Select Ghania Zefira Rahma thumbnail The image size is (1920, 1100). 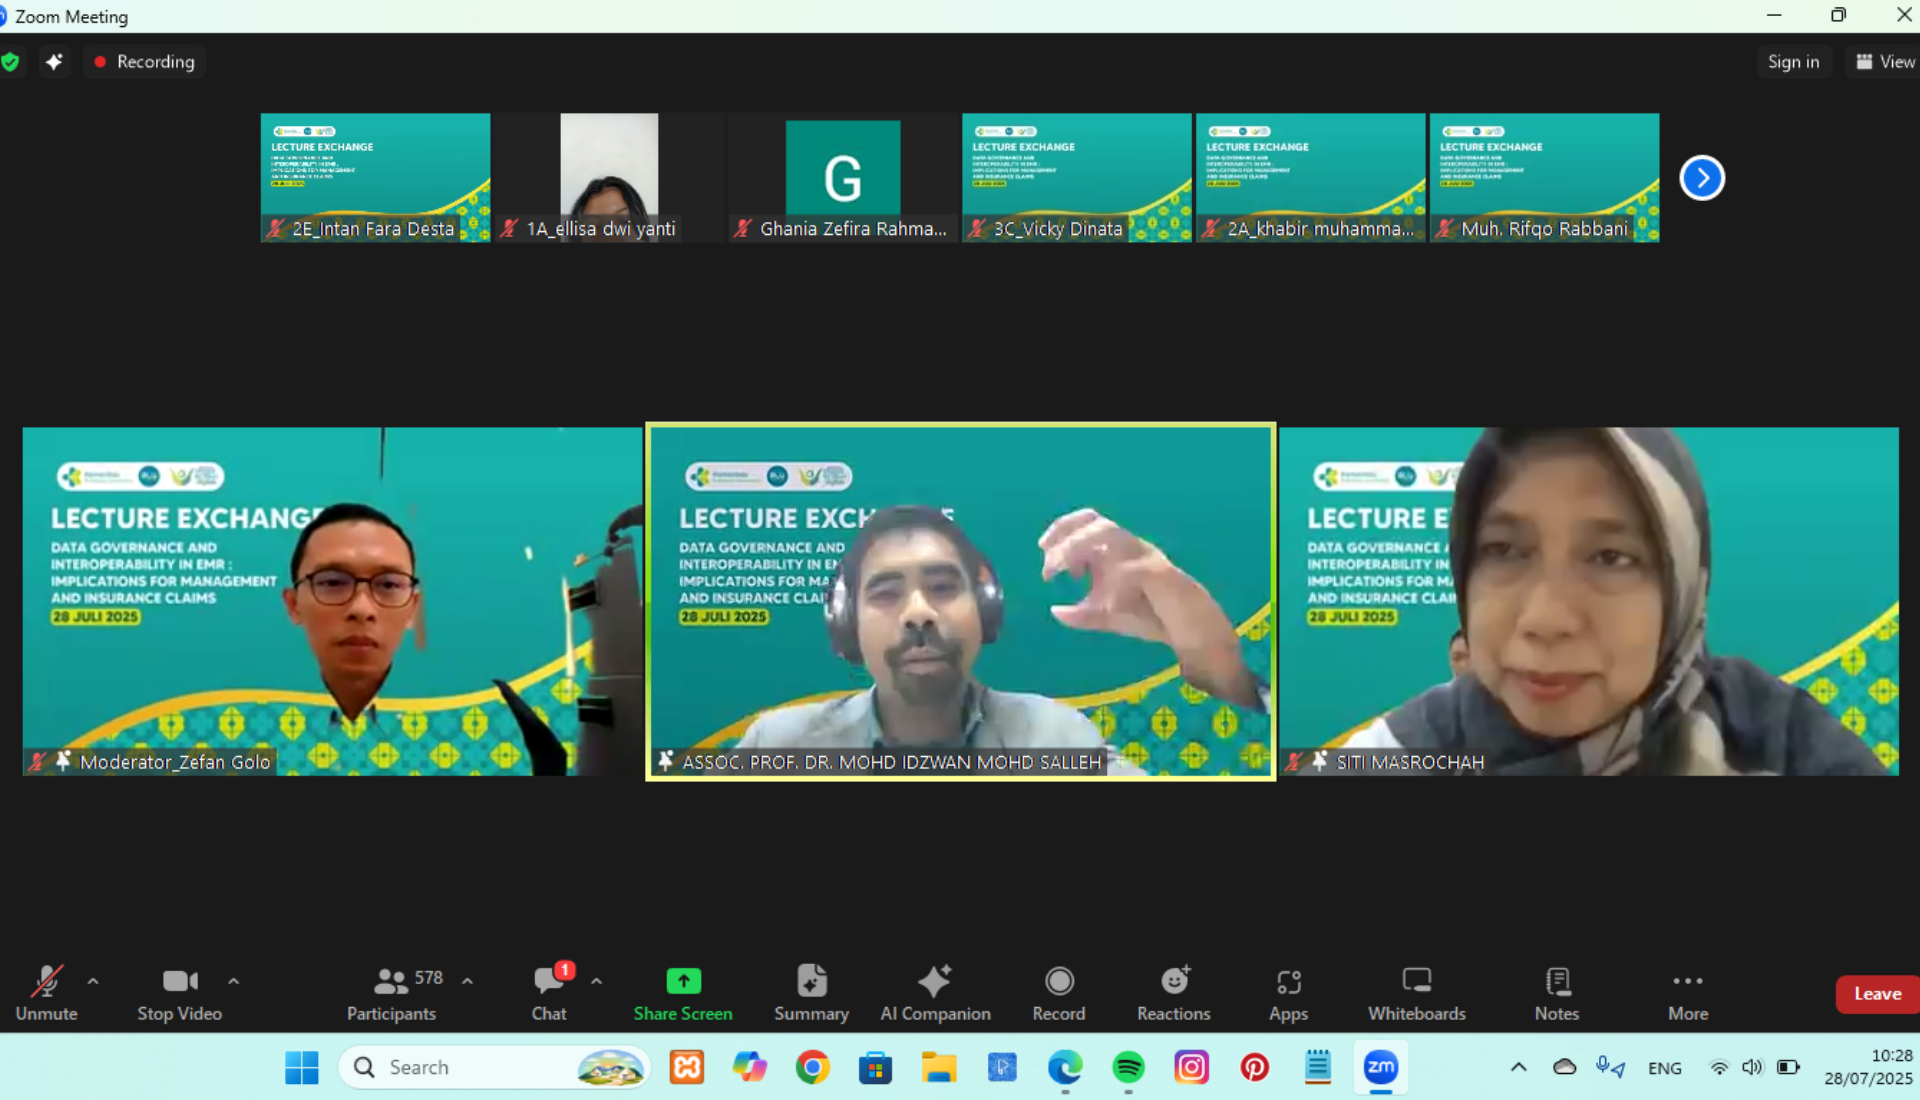[843, 177]
